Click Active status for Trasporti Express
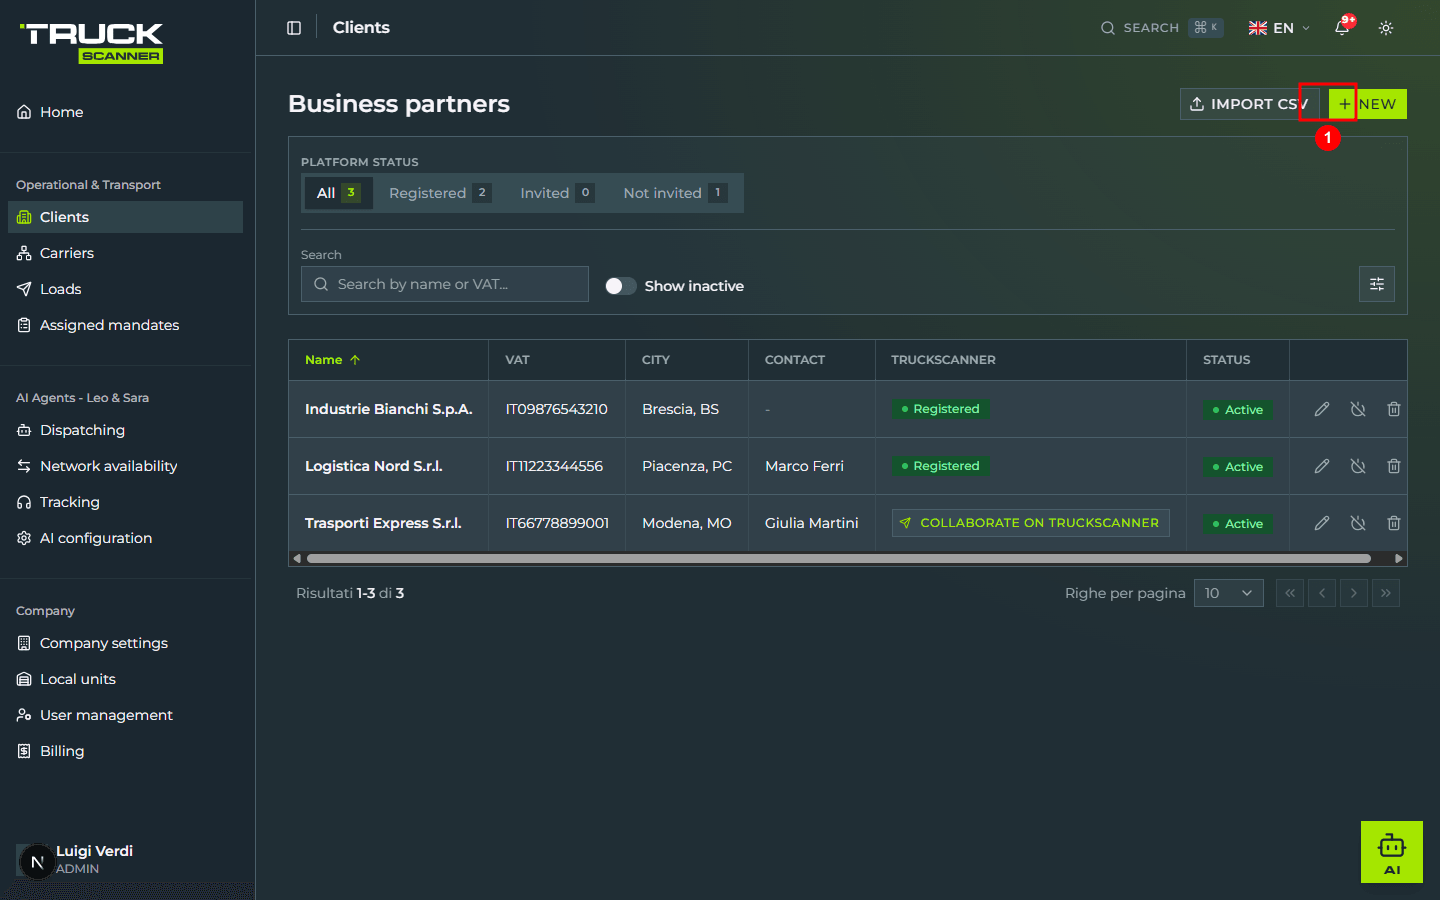1440x900 pixels. pyautogui.click(x=1238, y=523)
